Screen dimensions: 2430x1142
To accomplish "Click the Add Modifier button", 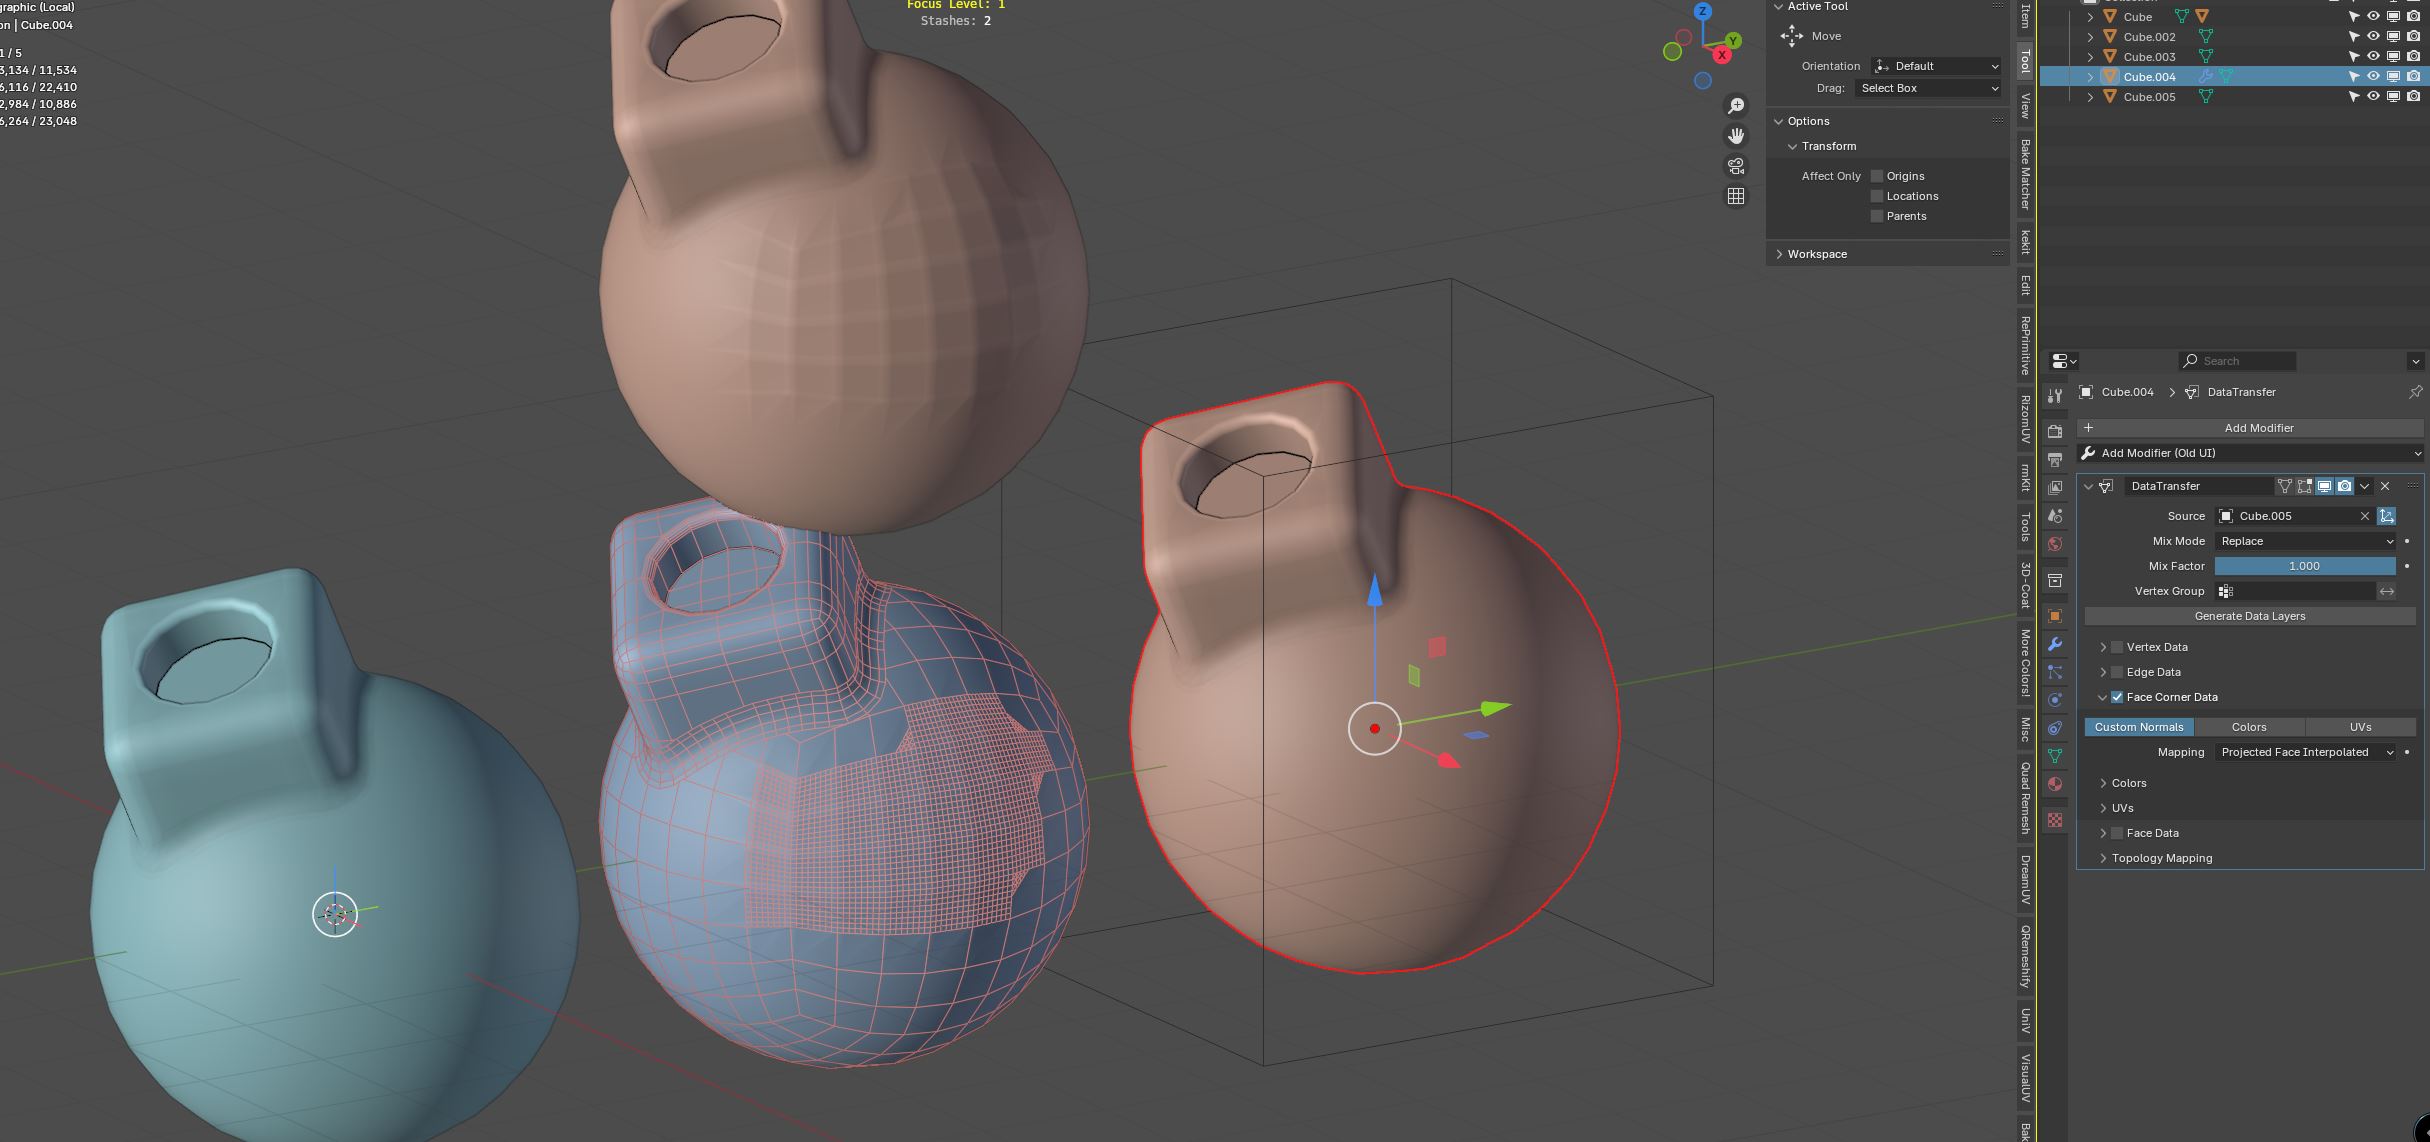I will 2250,428.
